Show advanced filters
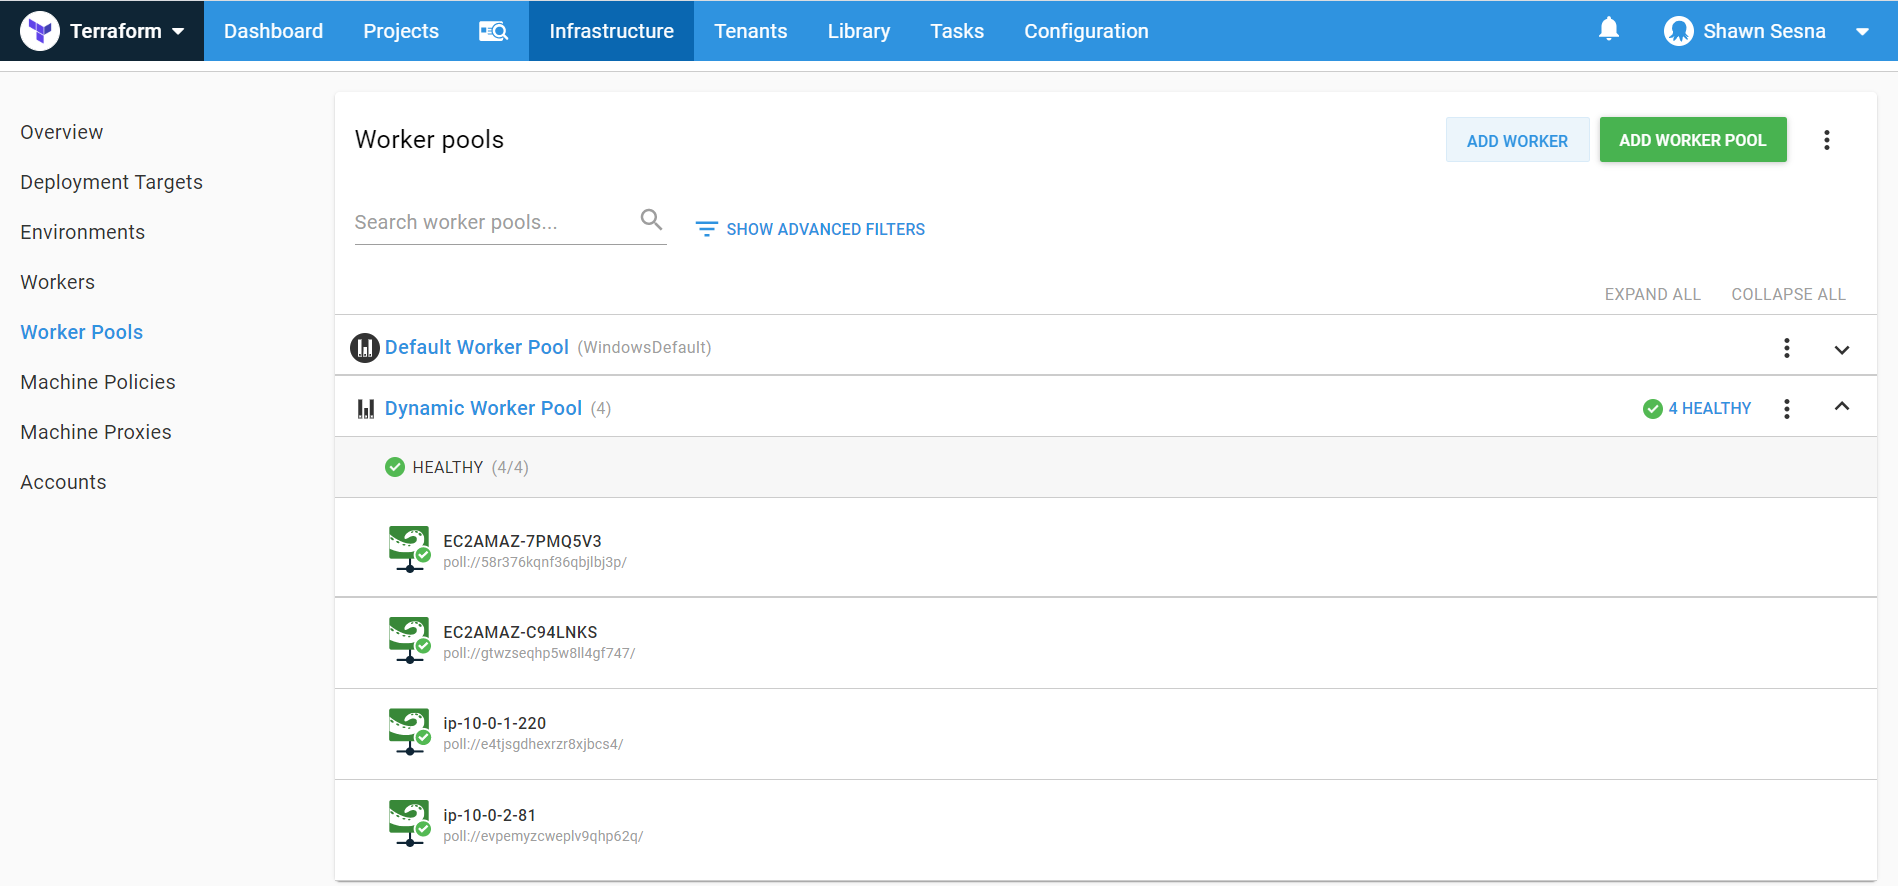1898x886 pixels. click(810, 229)
